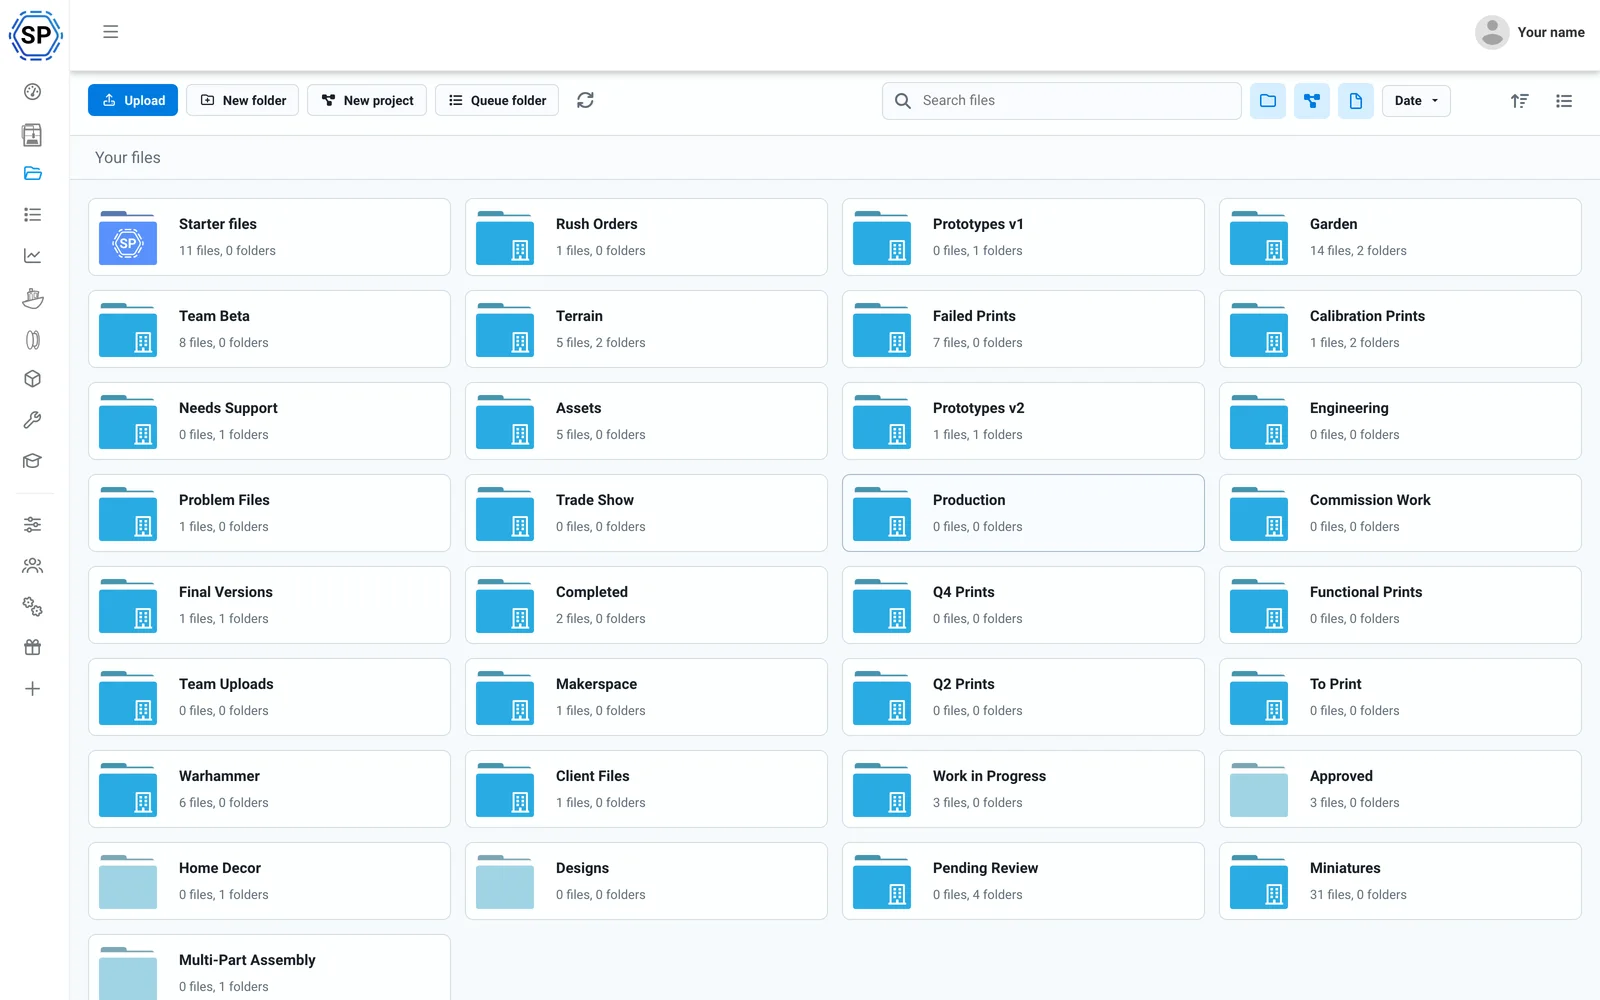
Task: Switch to list view icon
Action: pos(1564,101)
